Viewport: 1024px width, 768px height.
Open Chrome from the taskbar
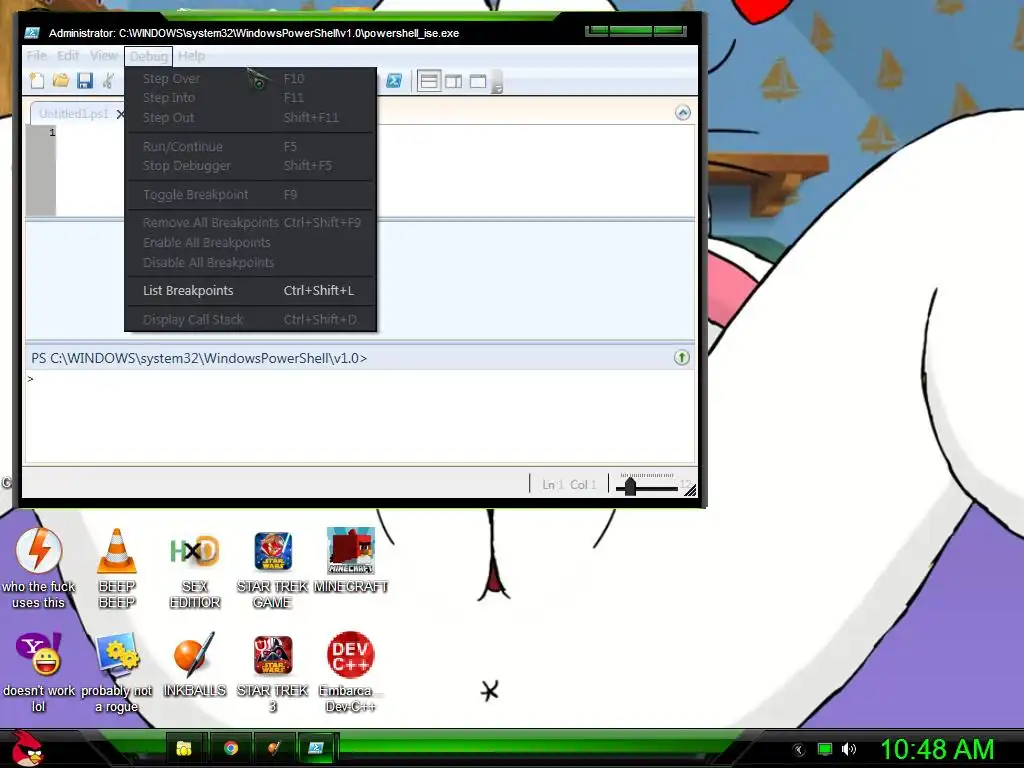230,748
